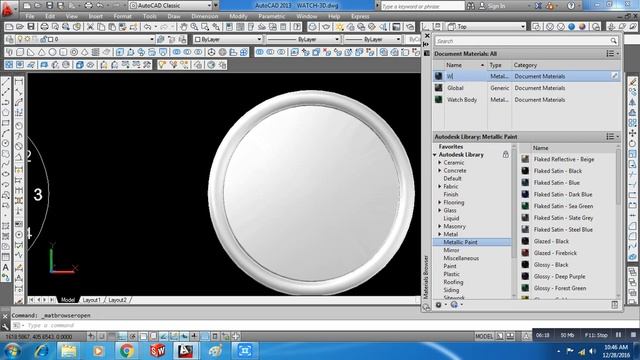Open the ByLayer linetype dropdown

pos(337,39)
